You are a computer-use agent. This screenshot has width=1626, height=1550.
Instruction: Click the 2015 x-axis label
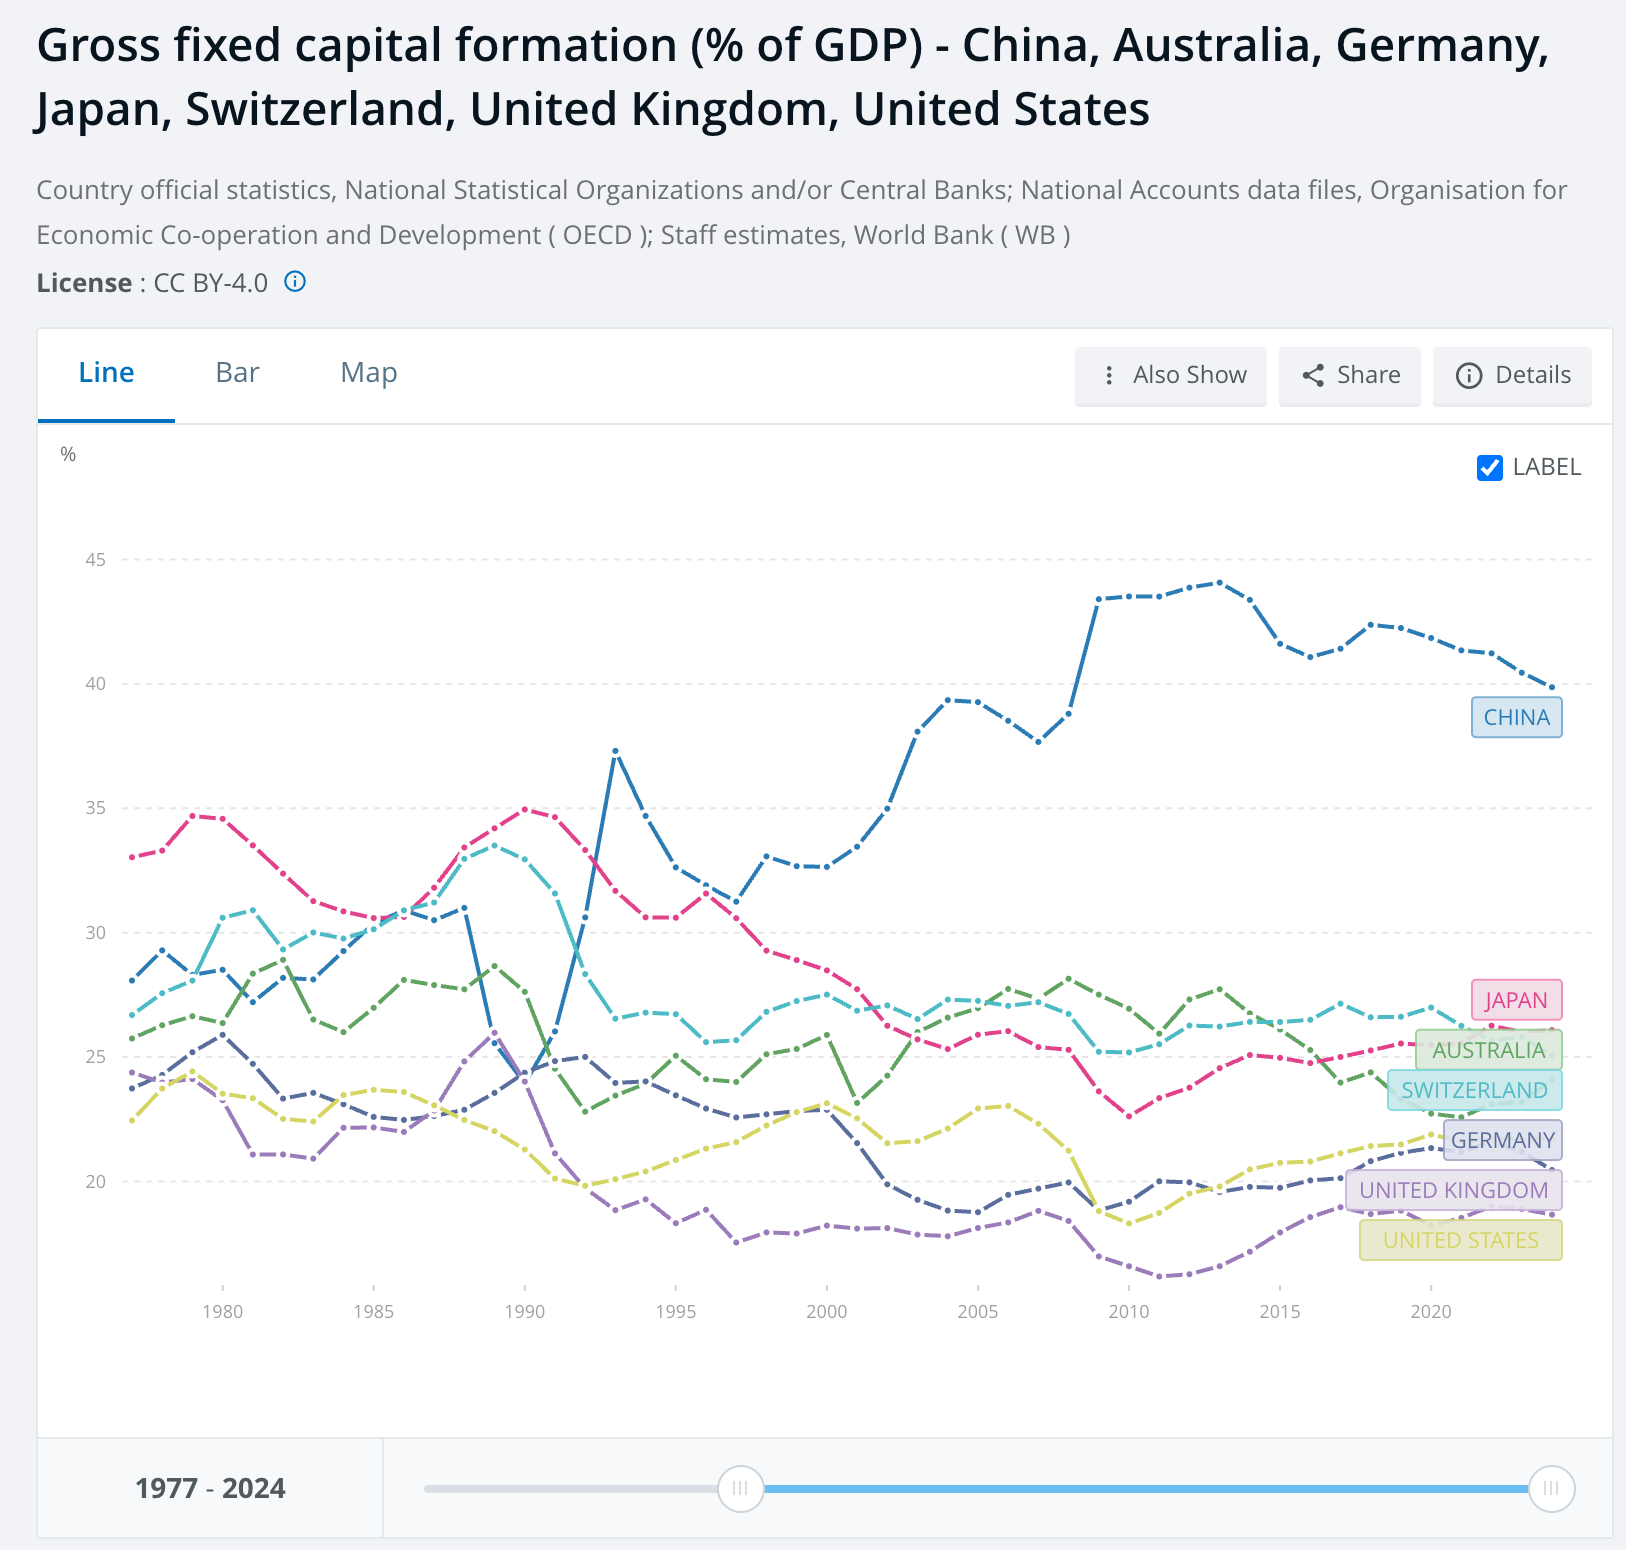pyautogui.click(x=1280, y=1311)
